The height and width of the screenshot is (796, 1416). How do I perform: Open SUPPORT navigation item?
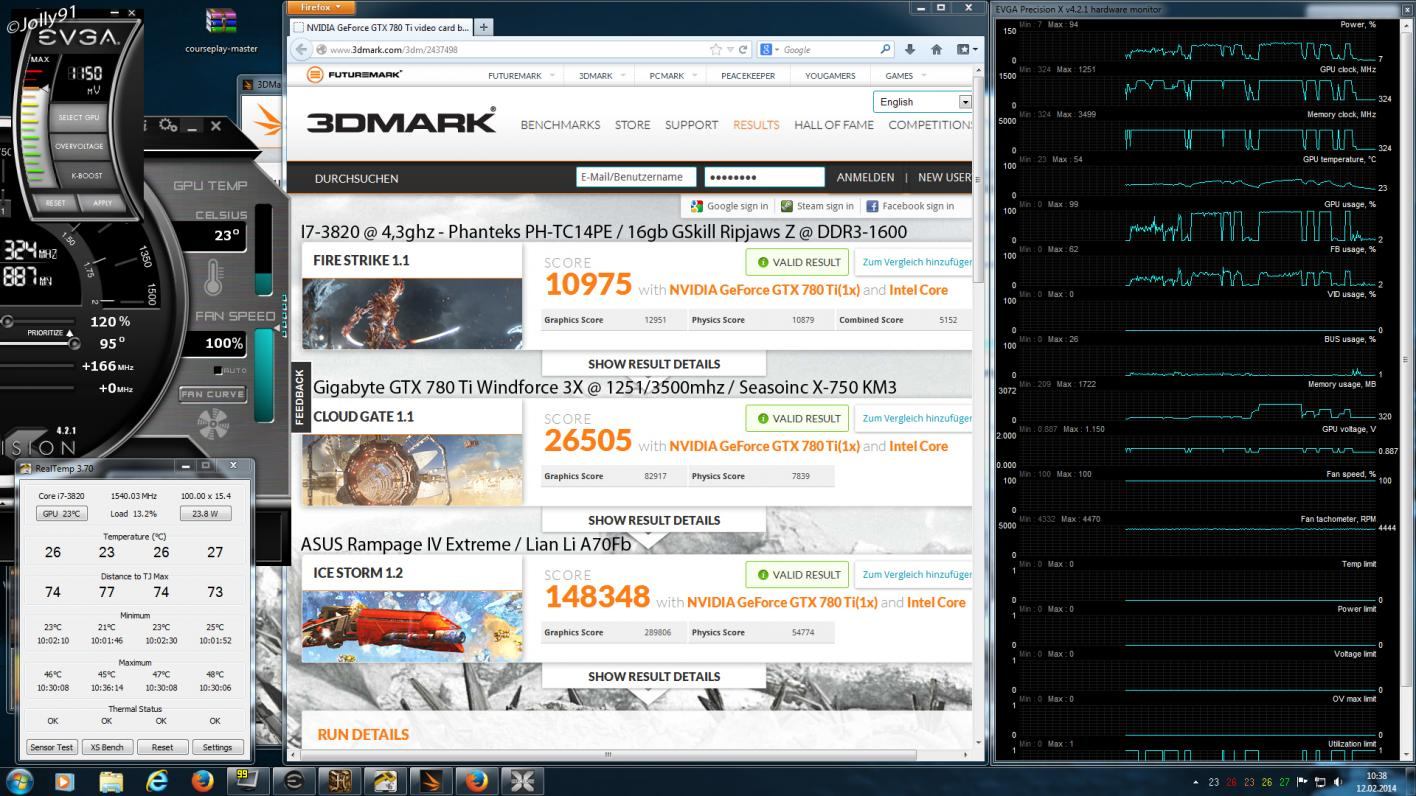(691, 125)
